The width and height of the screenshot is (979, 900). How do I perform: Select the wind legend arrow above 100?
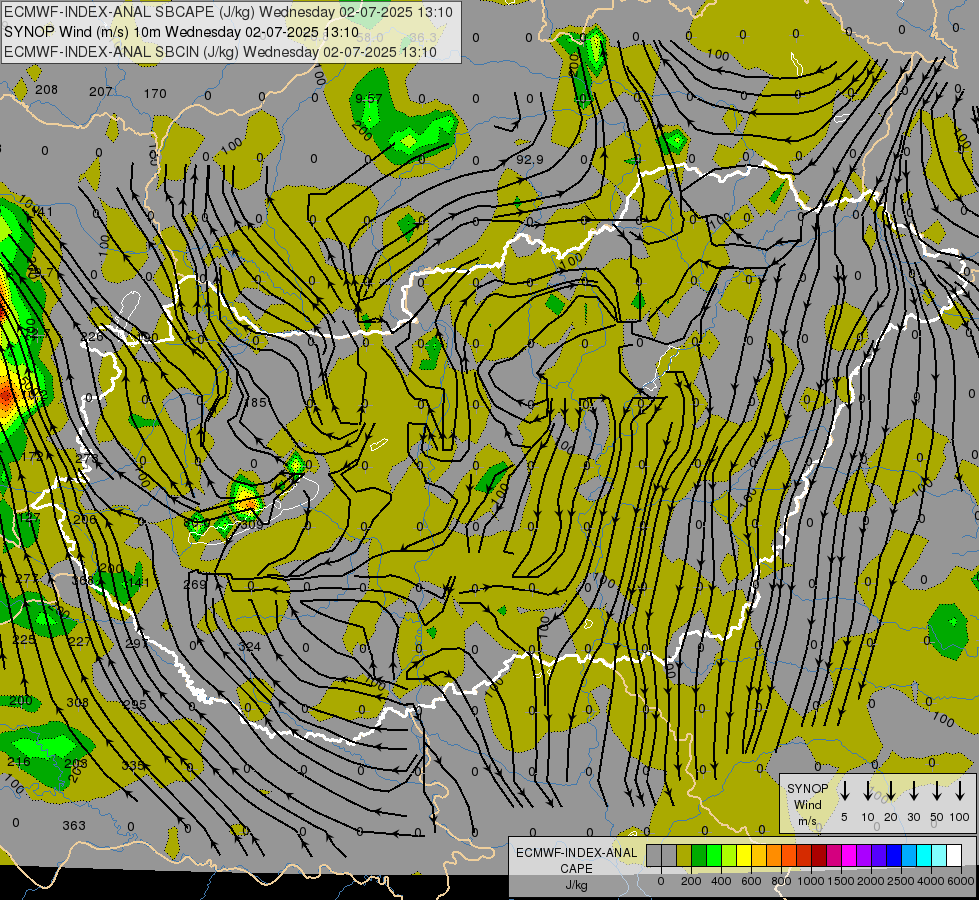click(x=960, y=791)
